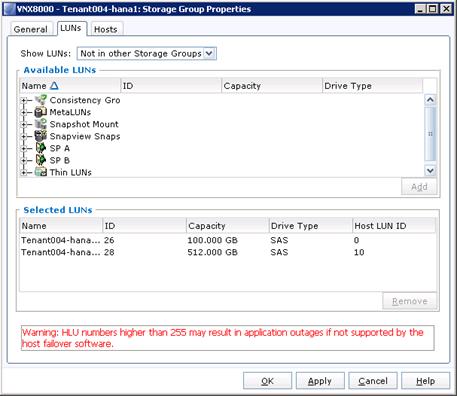The image size is (457, 396).
Task: Click the Available LUNs Drive Type header
Action: pos(373,86)
